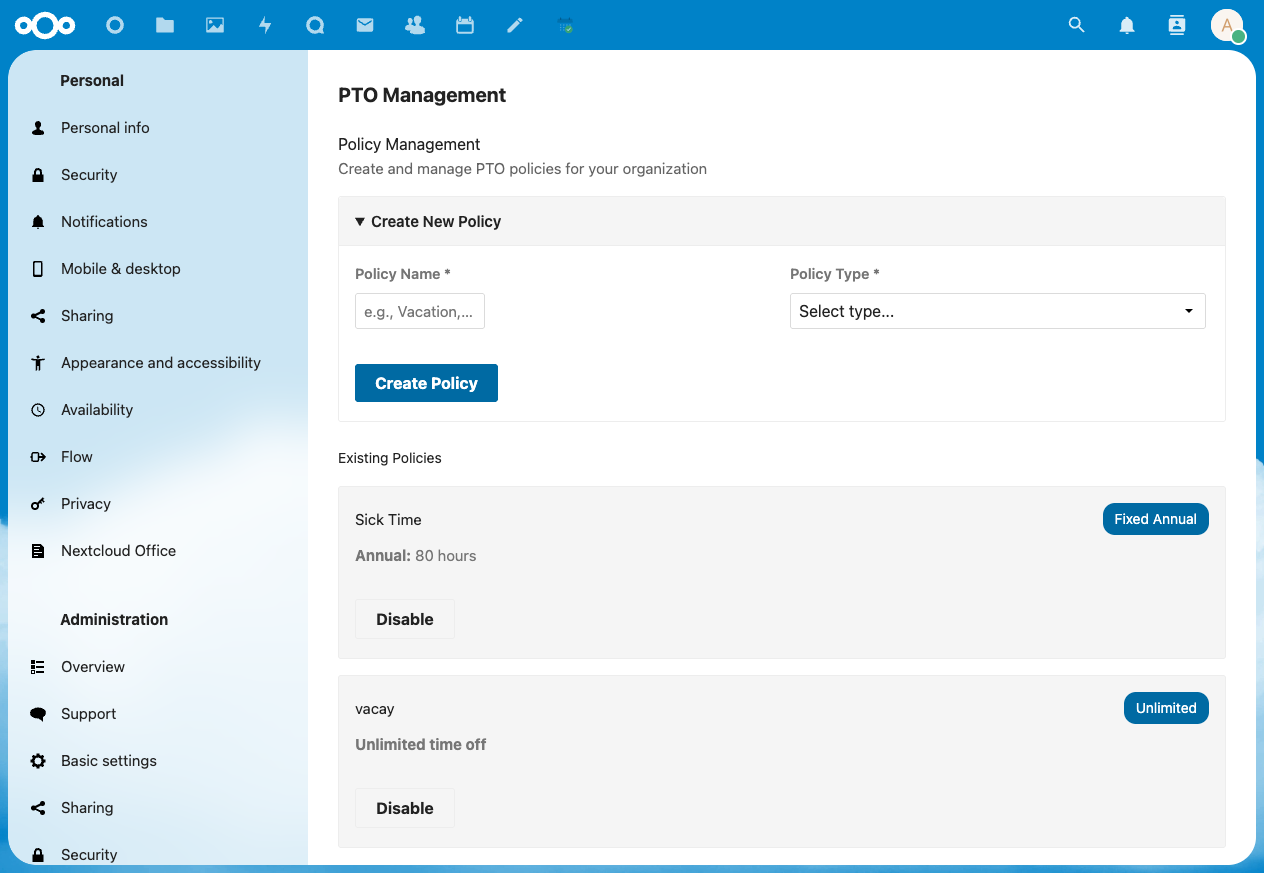The width and height of the screenshot is (1264, 873).
Task: Launch the PTO tracker app icon
Action: (565, 25)
